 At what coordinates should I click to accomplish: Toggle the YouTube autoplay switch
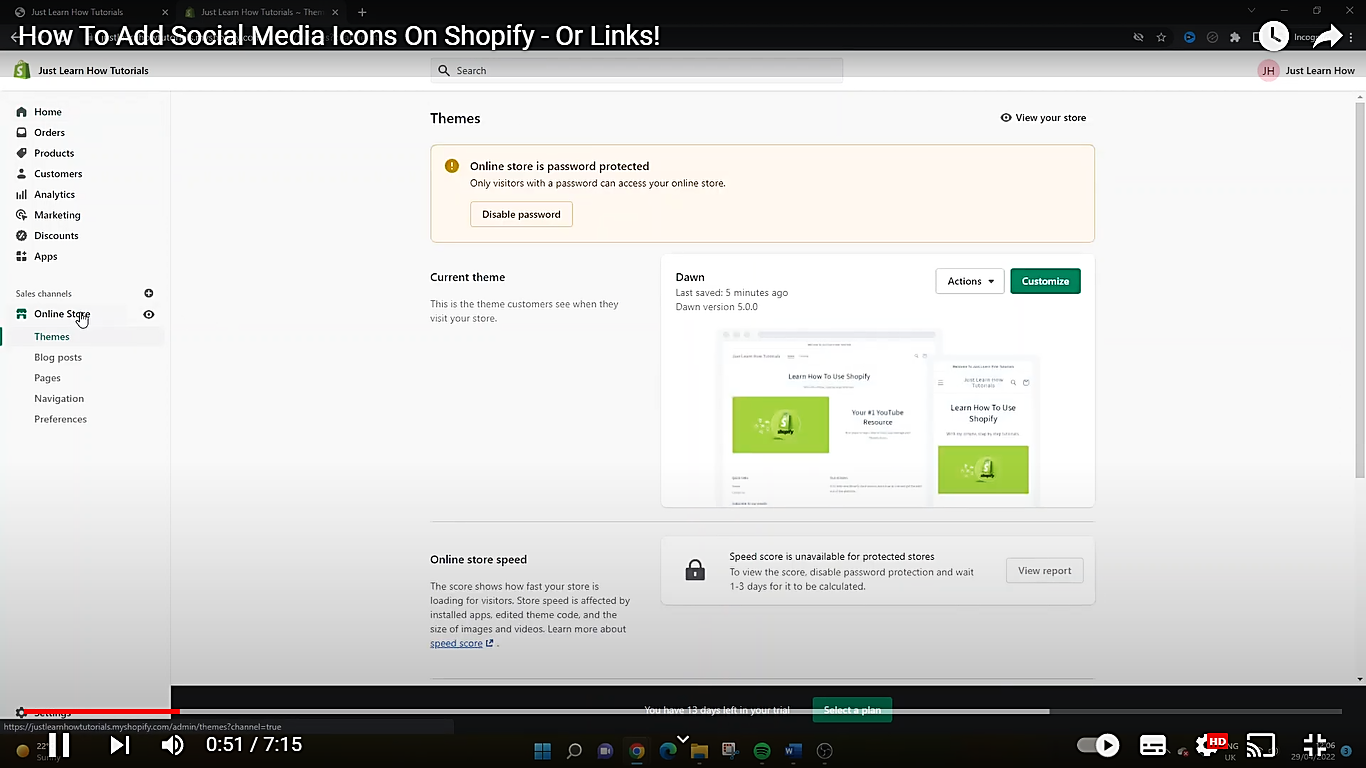(x=1097, y=745)
